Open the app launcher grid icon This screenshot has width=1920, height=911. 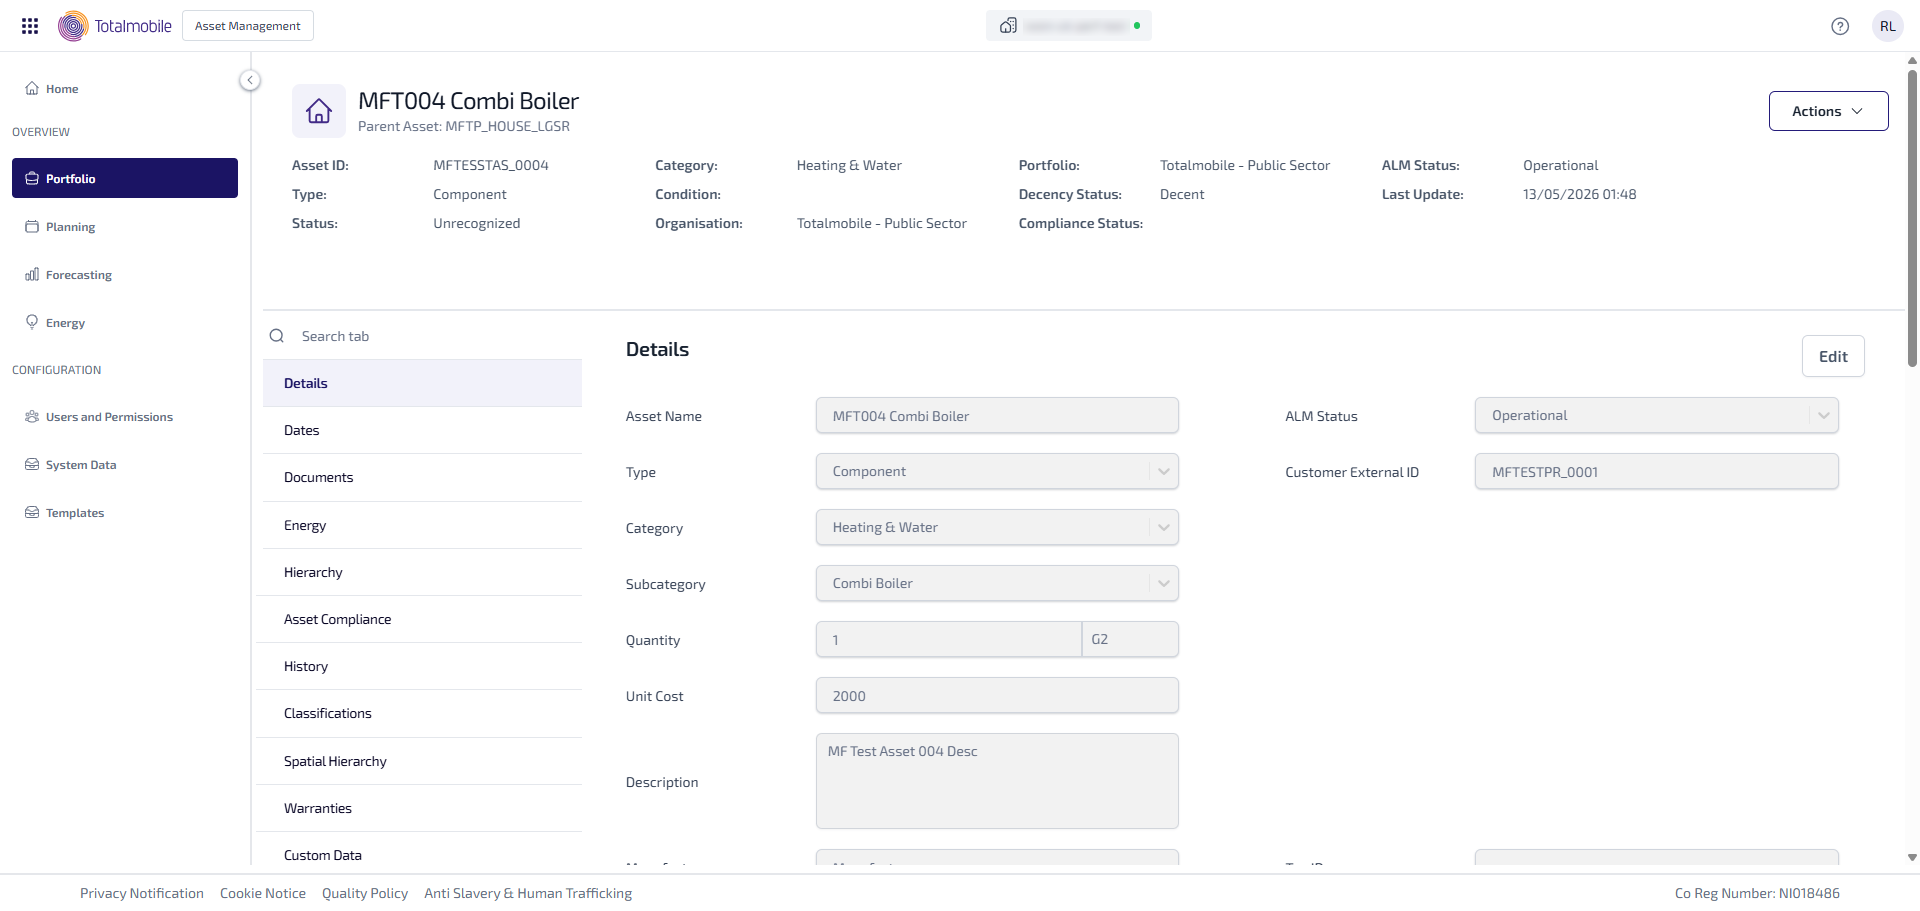[30, 26]
